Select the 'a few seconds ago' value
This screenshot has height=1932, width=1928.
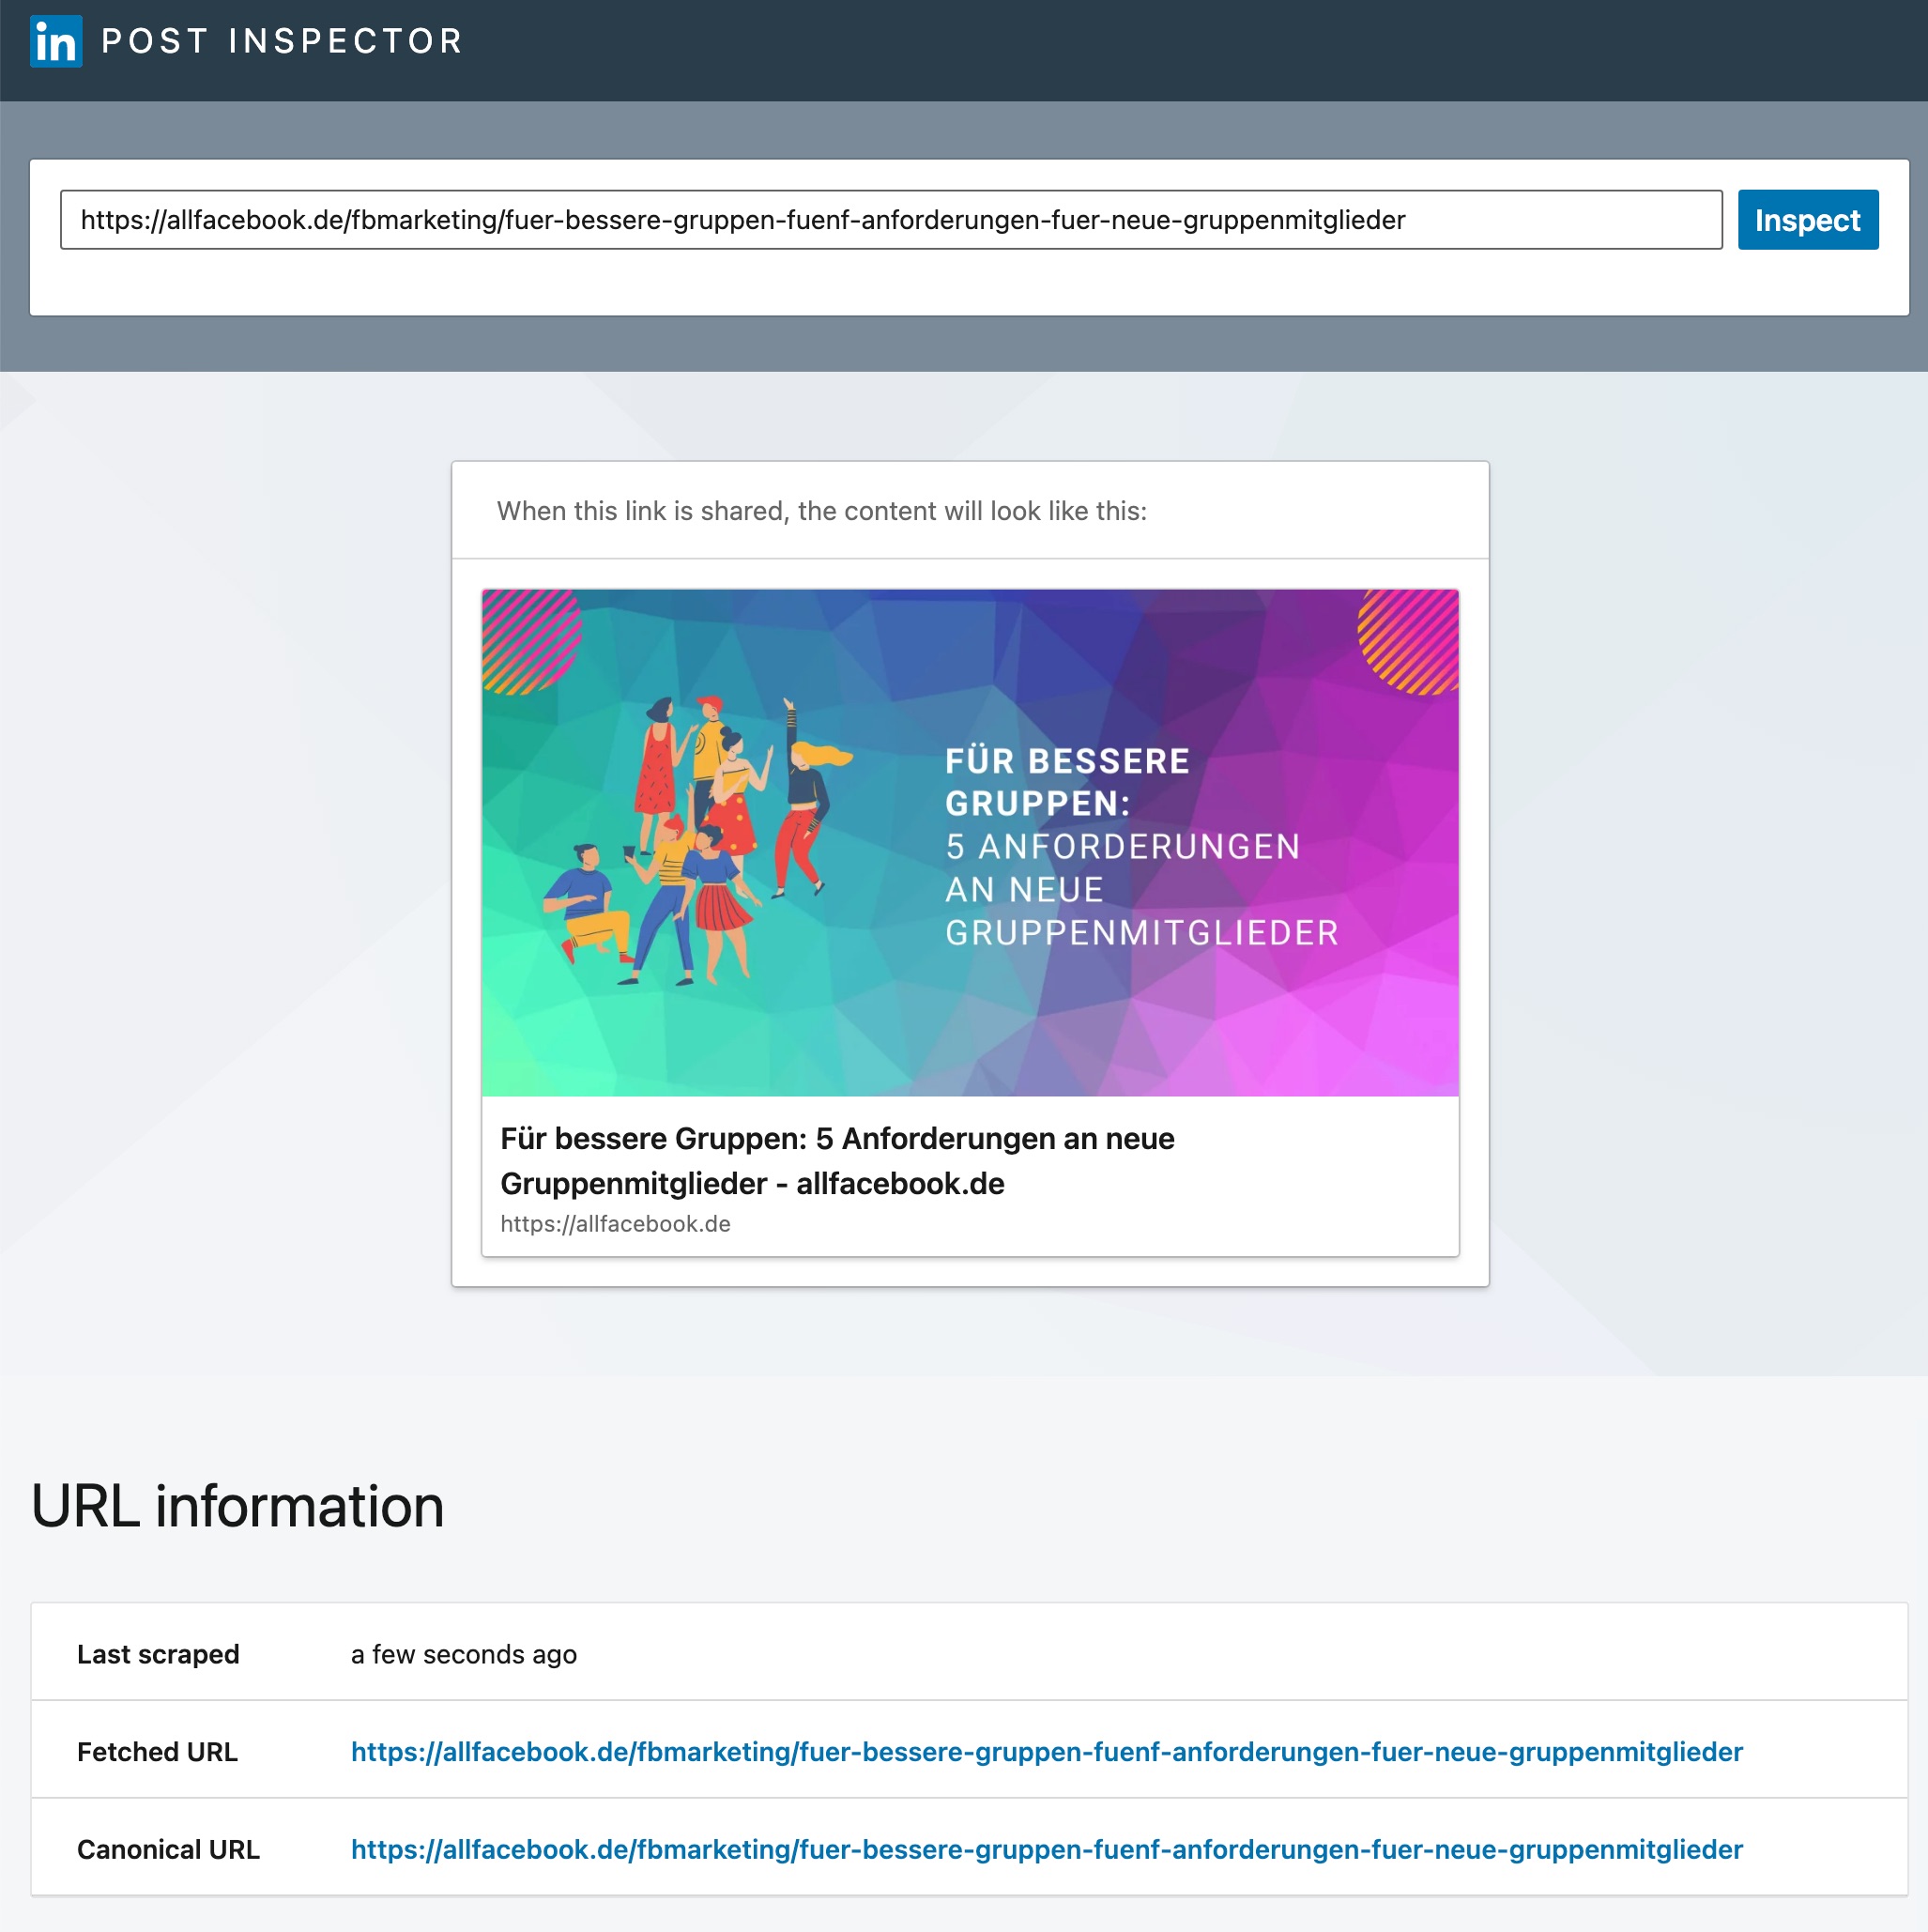coord(464,1655)
